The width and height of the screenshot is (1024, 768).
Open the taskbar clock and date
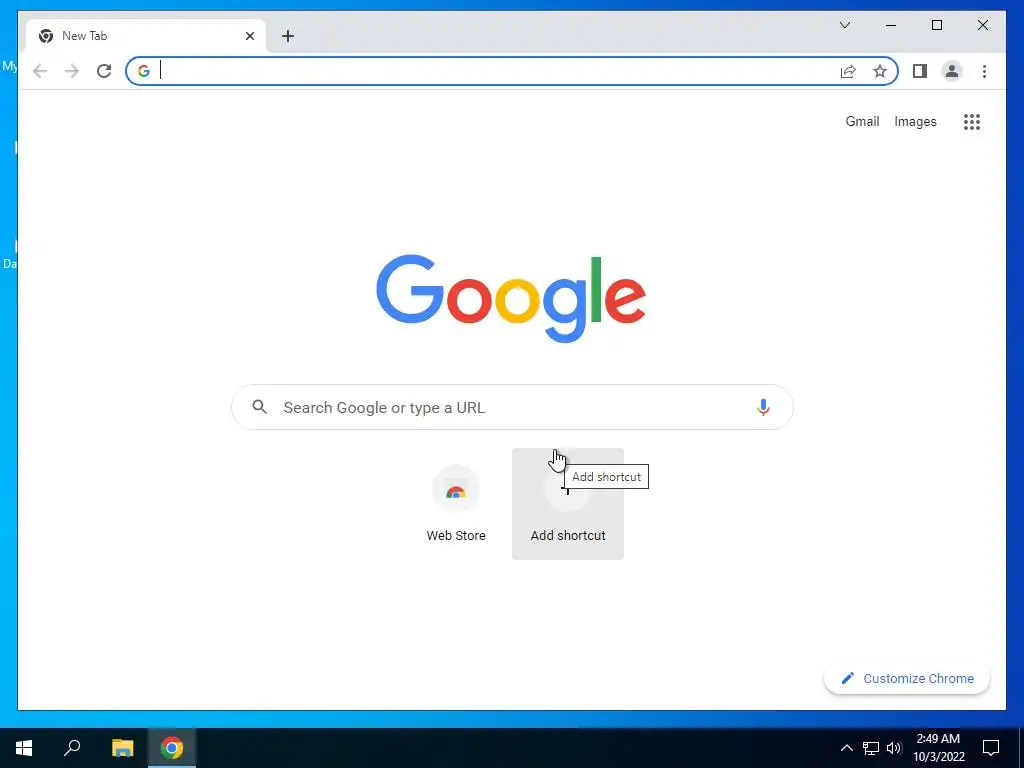(938, 748)
